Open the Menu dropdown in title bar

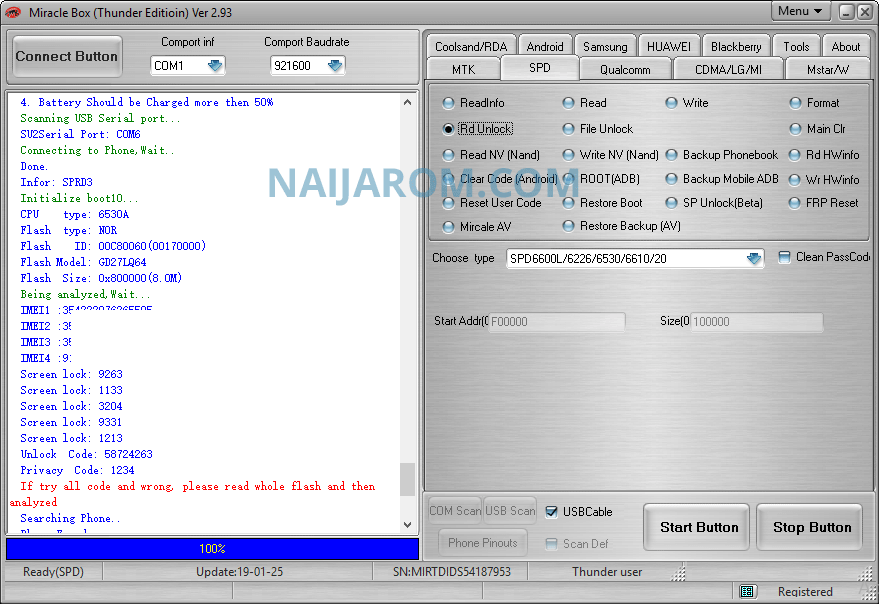(x=800, y=11)
